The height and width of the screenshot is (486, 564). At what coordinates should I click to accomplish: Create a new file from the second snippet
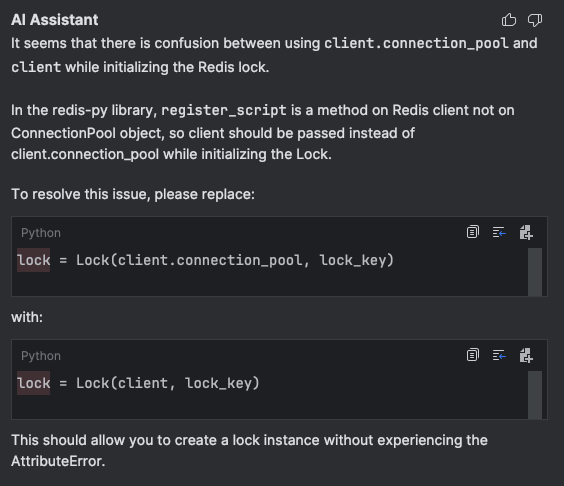tap(526, 355)
